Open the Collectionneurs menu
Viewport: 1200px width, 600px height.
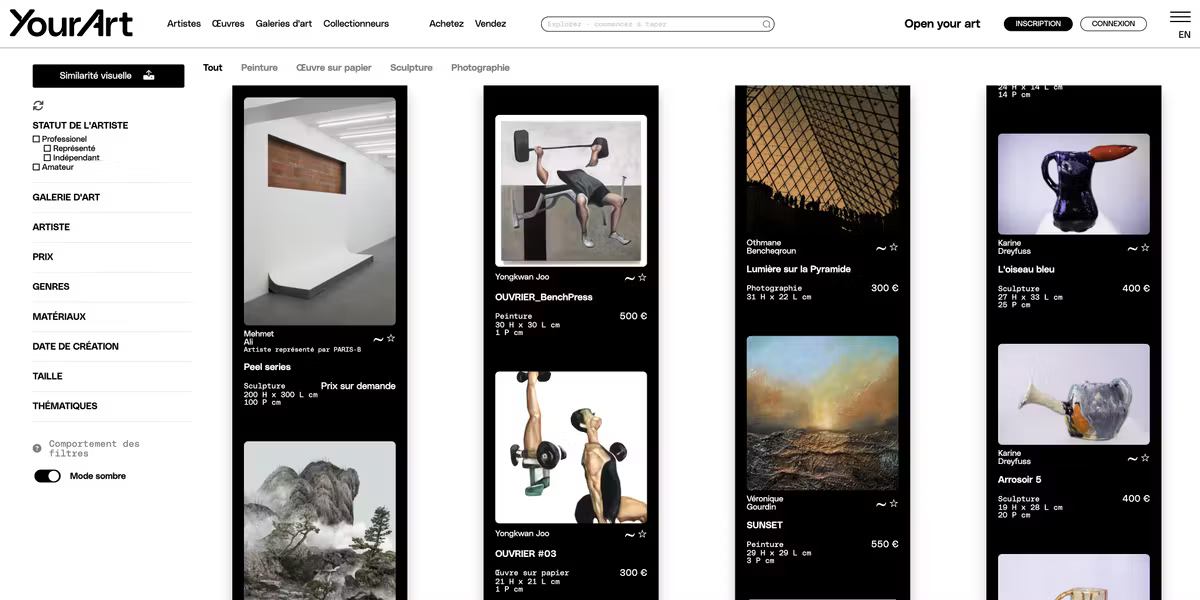tap(356, 24)
